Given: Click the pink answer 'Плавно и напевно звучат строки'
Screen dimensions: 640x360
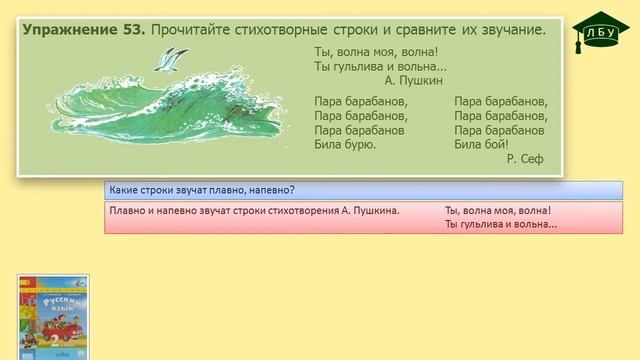Looking at the screenshot, I should point(254,211).
